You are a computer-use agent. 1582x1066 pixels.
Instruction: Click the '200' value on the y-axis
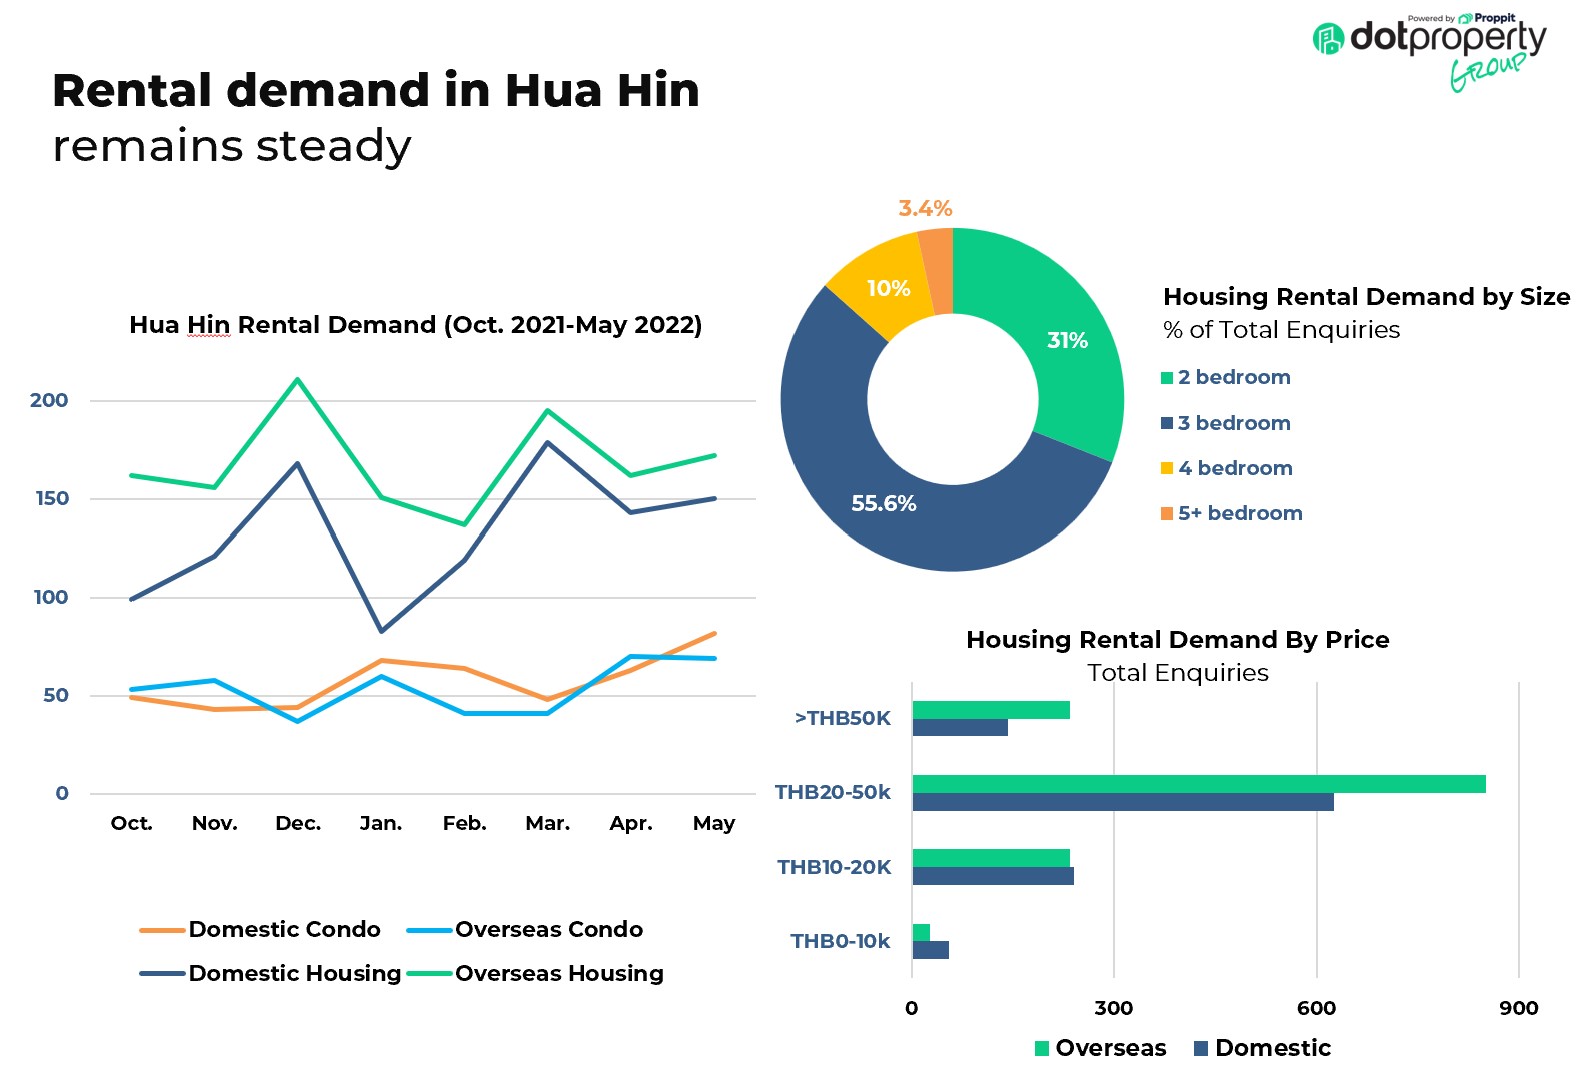(49, 400)
